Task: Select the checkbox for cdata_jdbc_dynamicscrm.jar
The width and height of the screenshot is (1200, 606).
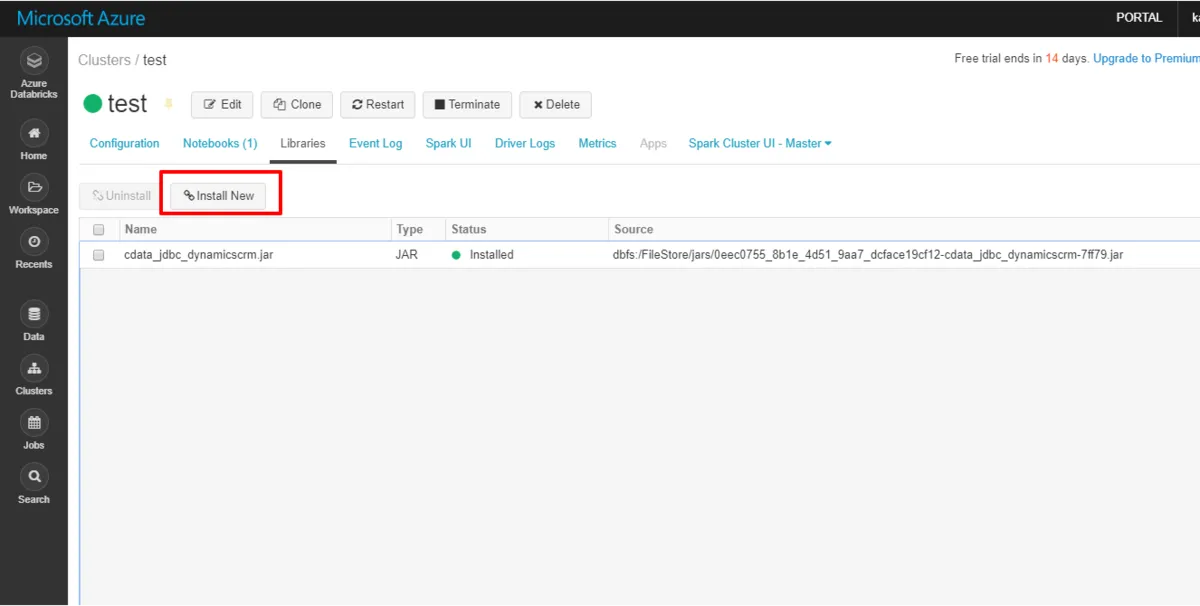Action: (98, 255)
